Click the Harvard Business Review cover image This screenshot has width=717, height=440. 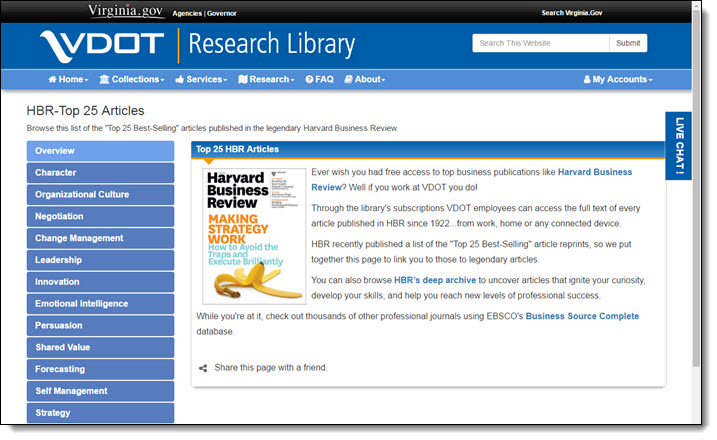pos(254,236)
